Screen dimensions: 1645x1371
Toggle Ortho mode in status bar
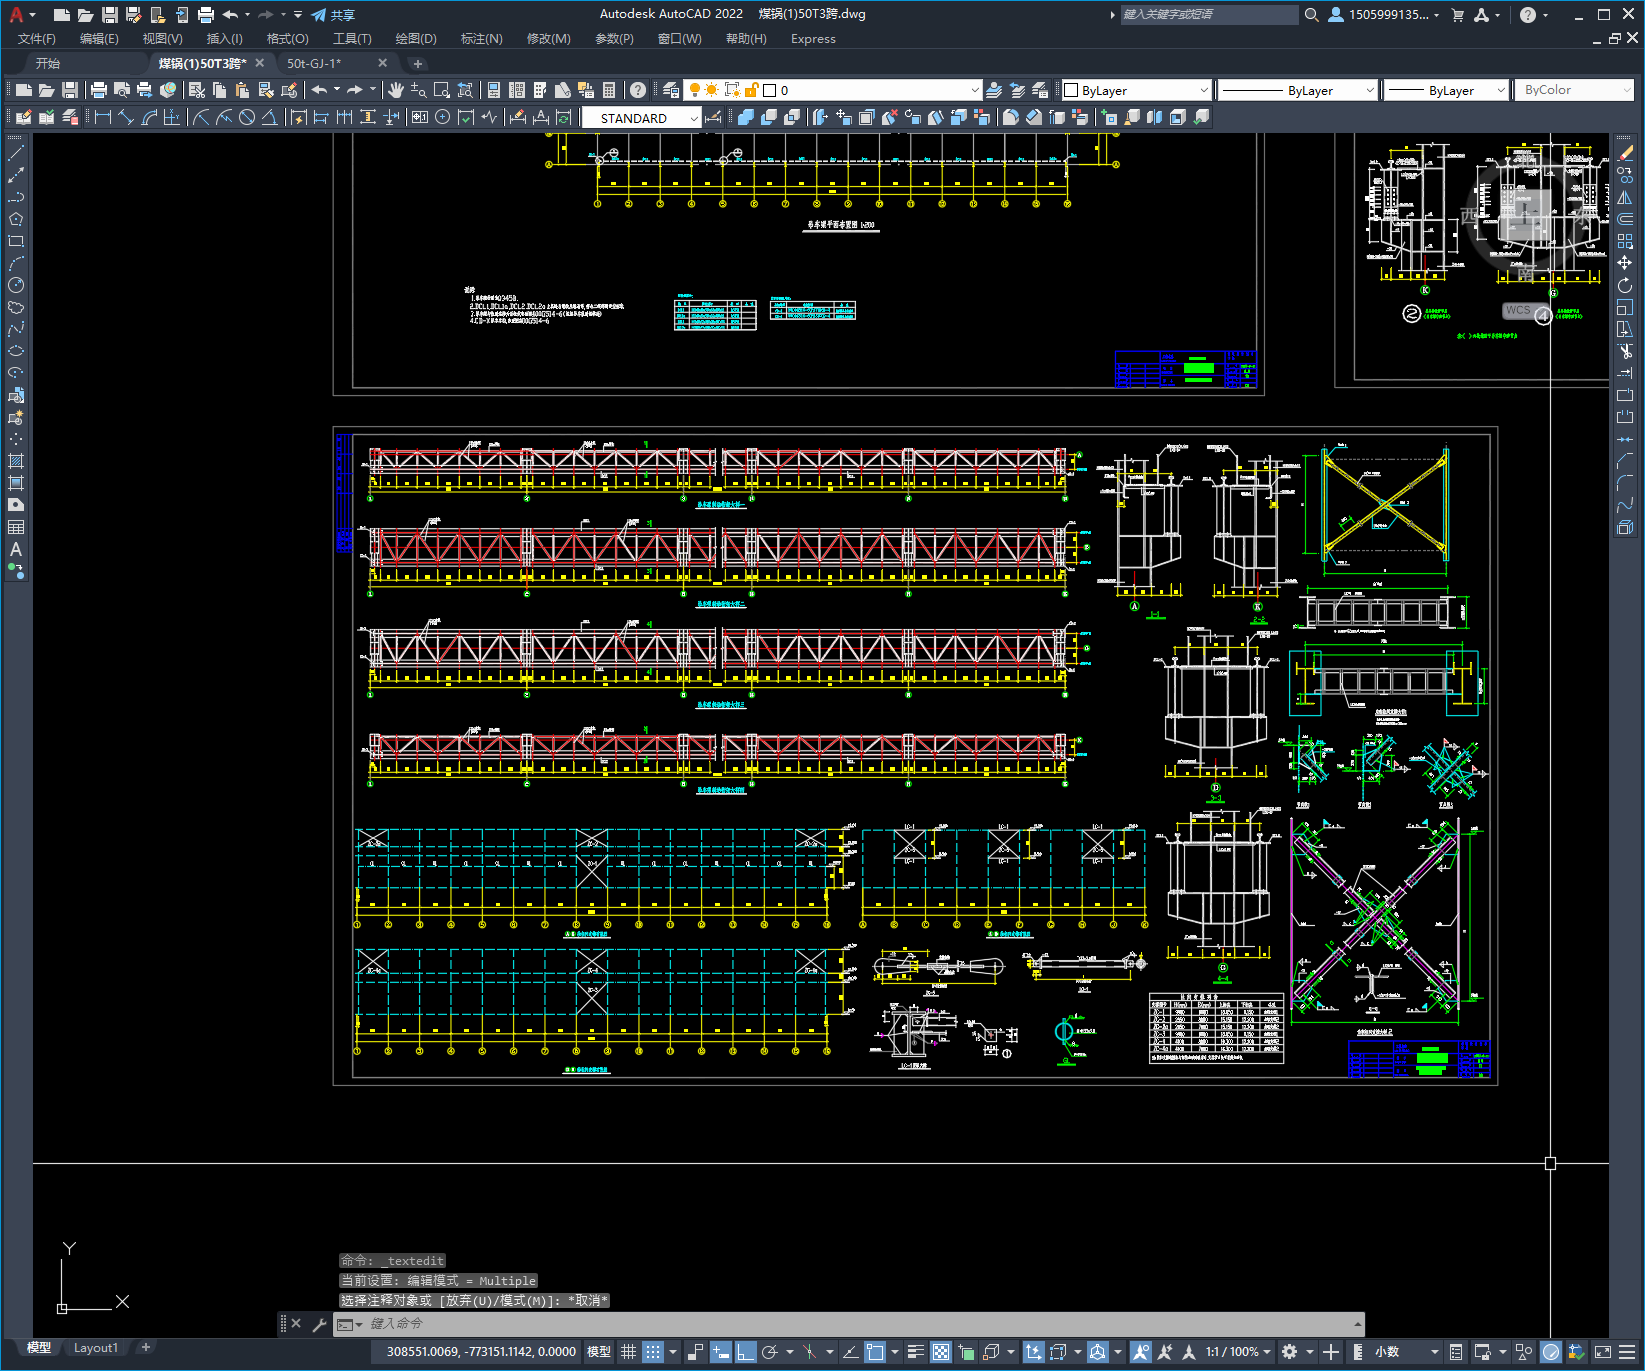coord(746,1351)
